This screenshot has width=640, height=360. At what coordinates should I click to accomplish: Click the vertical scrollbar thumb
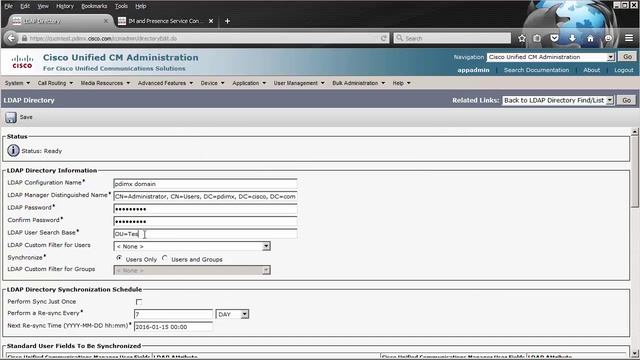635,171
